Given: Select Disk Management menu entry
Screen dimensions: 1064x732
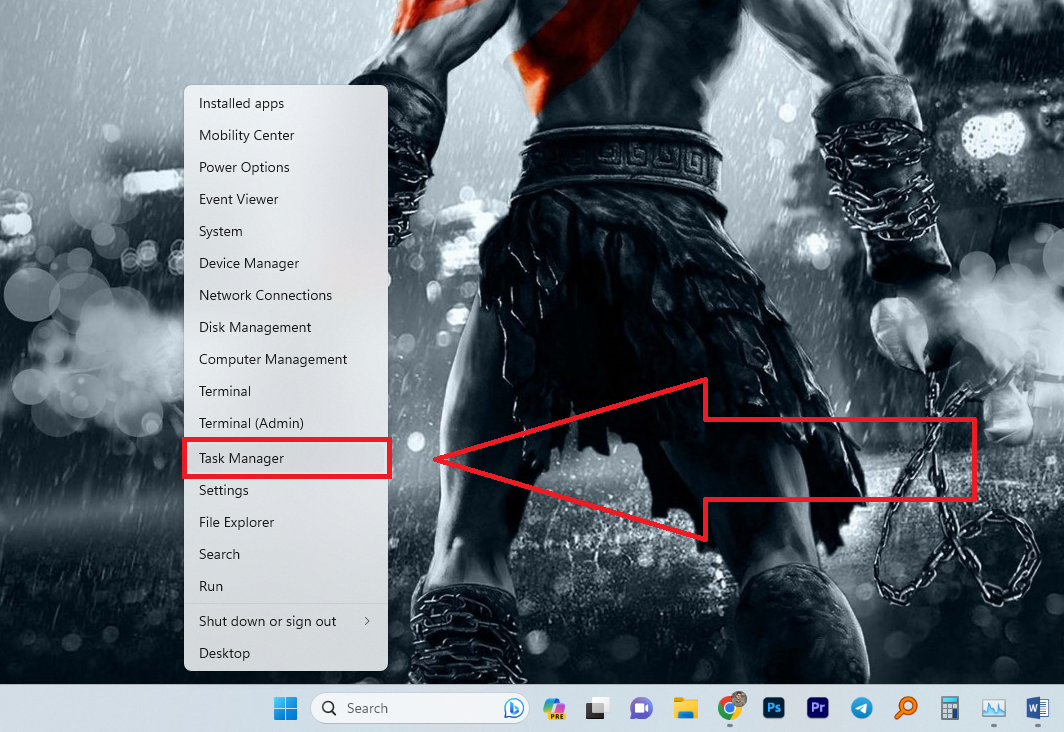Looking at the screenshot, I should 255,327.
